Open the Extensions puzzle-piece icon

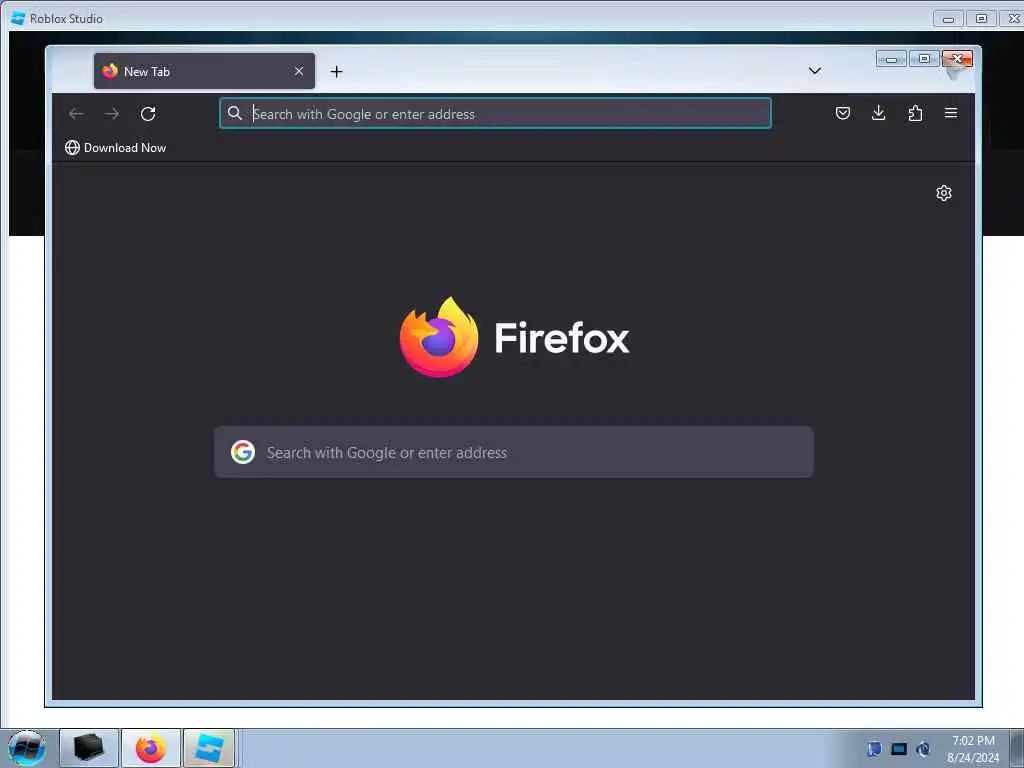pyautogui.click(x=915, y=113)
